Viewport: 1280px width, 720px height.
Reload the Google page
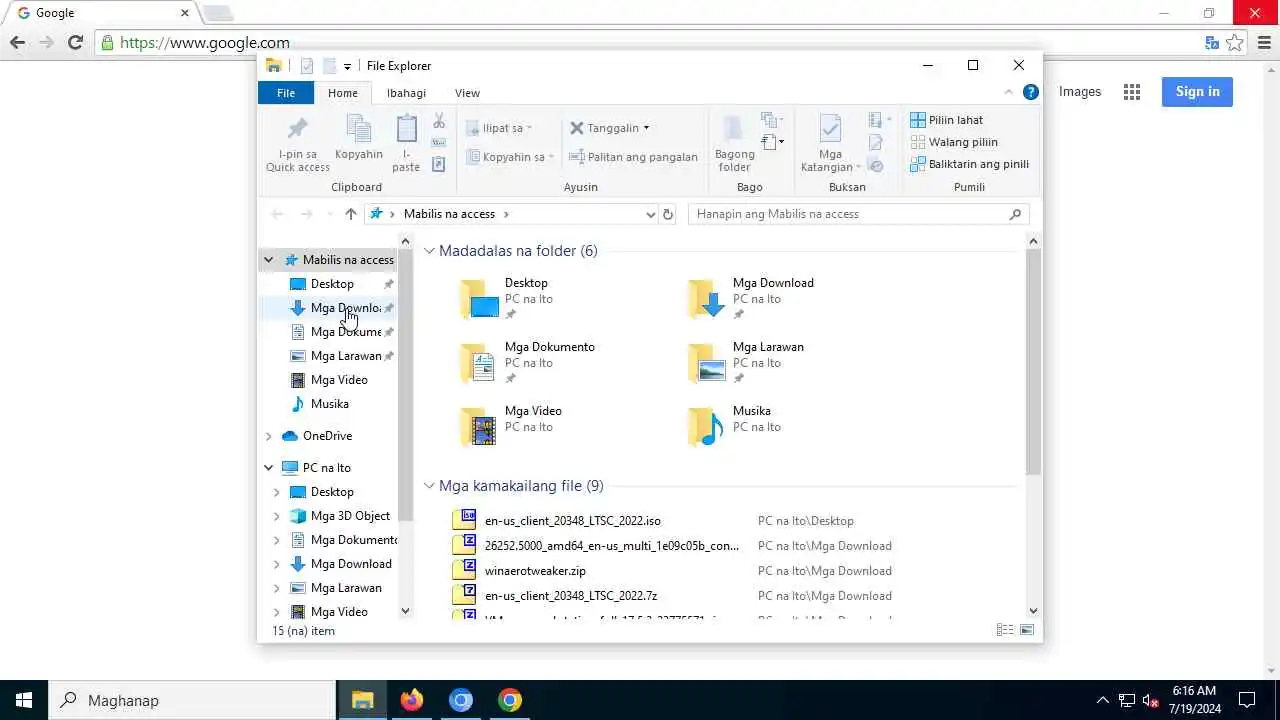point(75,42)
